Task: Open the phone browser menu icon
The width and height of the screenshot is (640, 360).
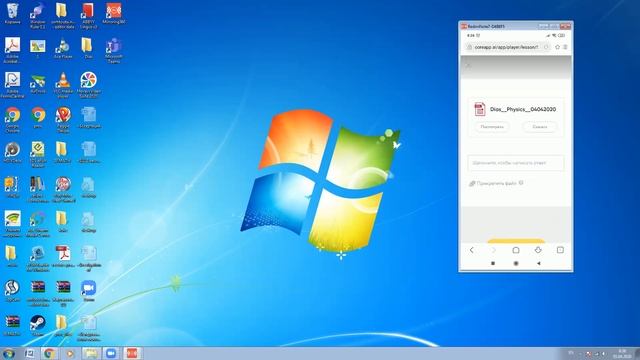Action: coord(565,47)
